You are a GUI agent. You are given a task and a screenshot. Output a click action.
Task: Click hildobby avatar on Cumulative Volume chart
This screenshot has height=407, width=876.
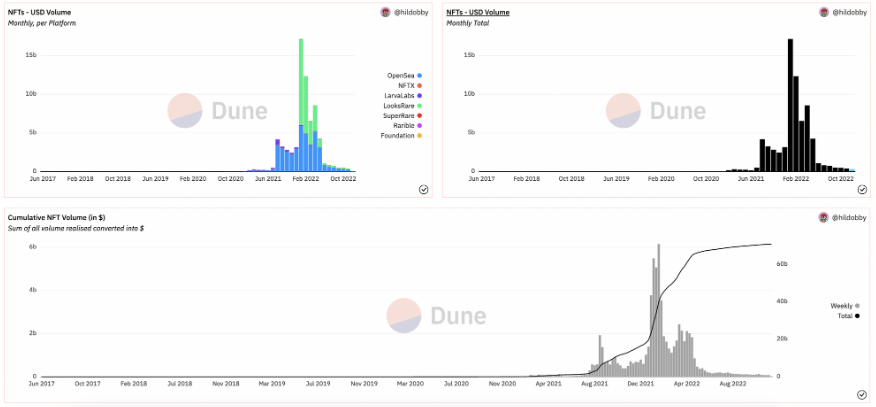[x=824, y=217]
